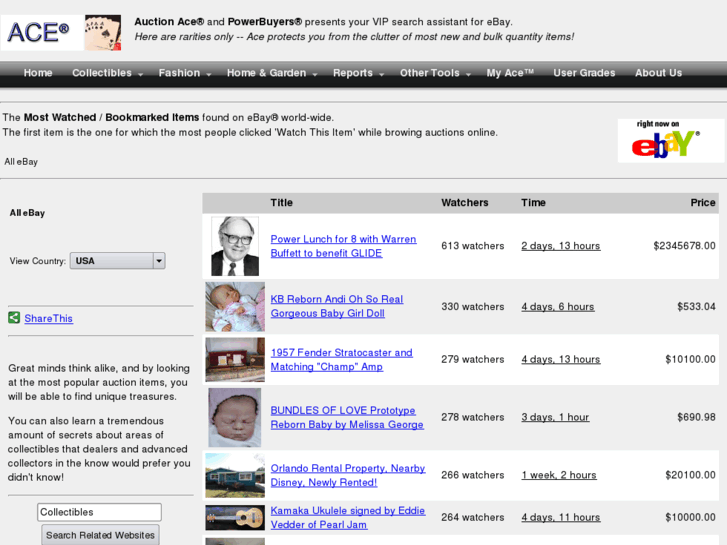Click the Kamaka ukulele thumbnail

(235, 517)
